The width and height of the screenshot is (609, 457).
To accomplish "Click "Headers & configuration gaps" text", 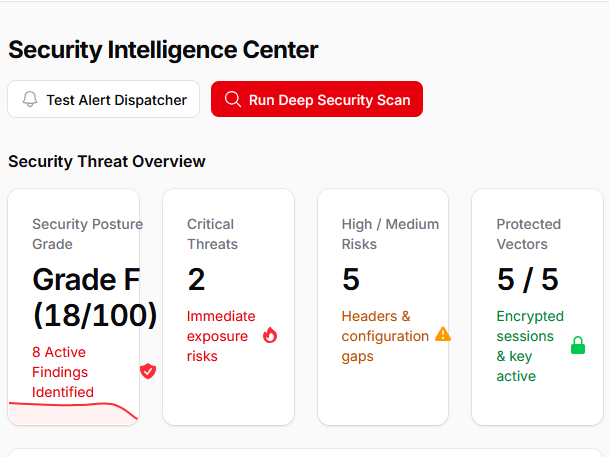I will [x=385, y=336].
